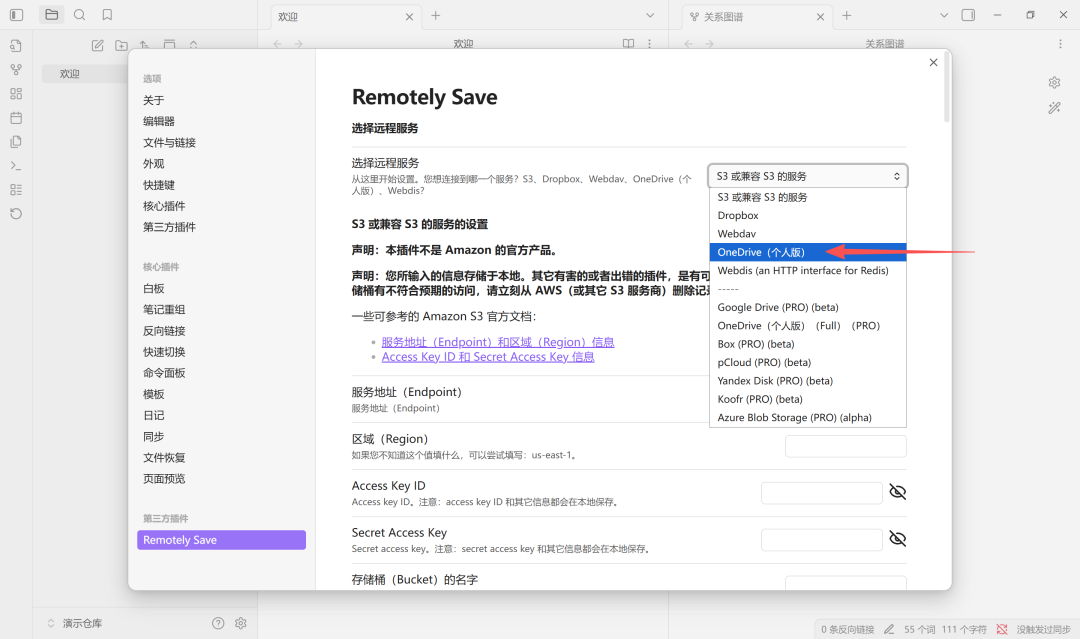The image size is (1080, 639).
Task: Choose Azure Blob Storage (PRO) (alpha)
Action: click(x=808, y=417)
